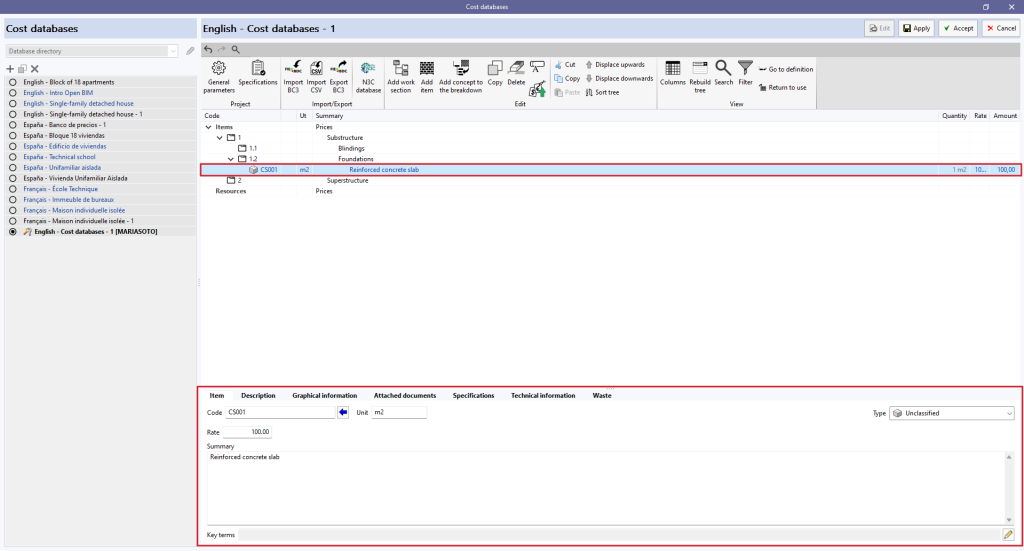
Task: Click the small Copy command beside Cut
Action: coord(567,78)
